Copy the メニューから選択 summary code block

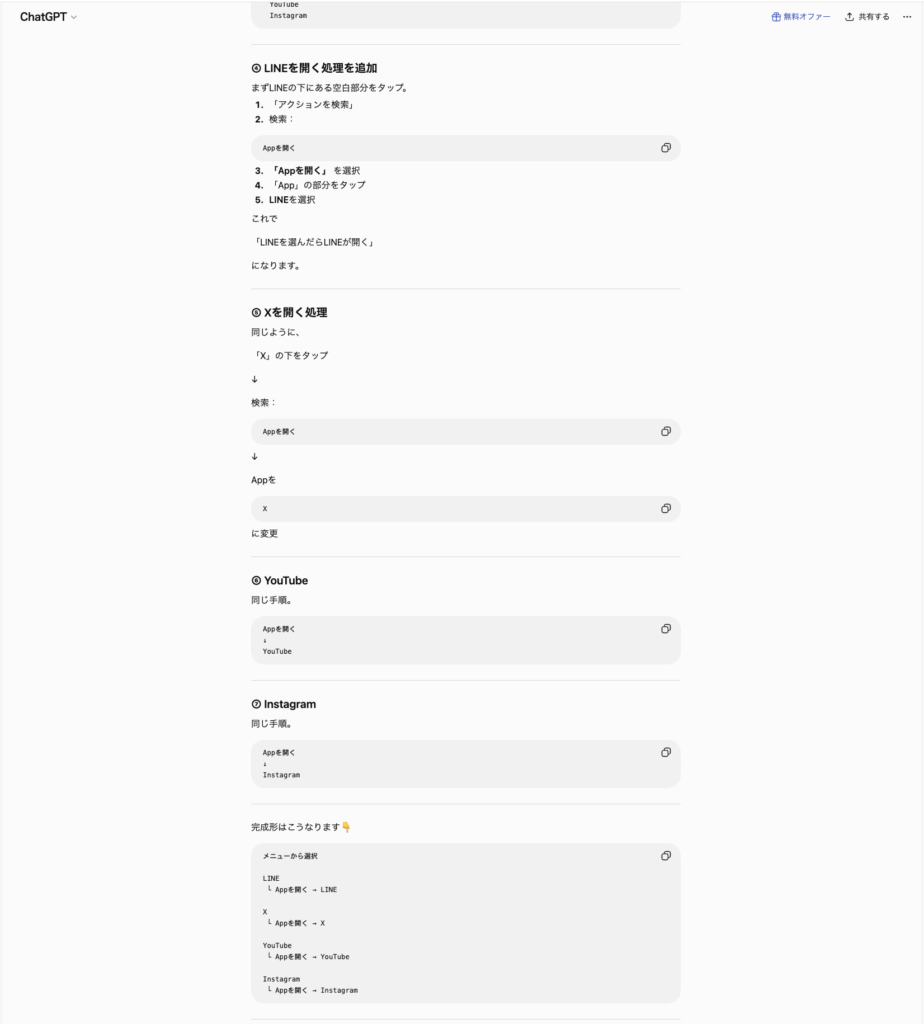[665, 856]
